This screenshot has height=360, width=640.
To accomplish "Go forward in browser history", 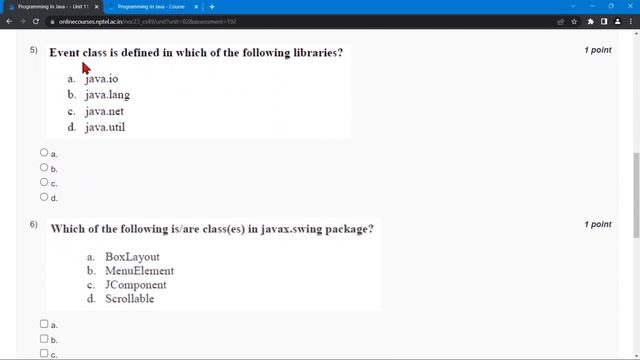I will (22, 22).
